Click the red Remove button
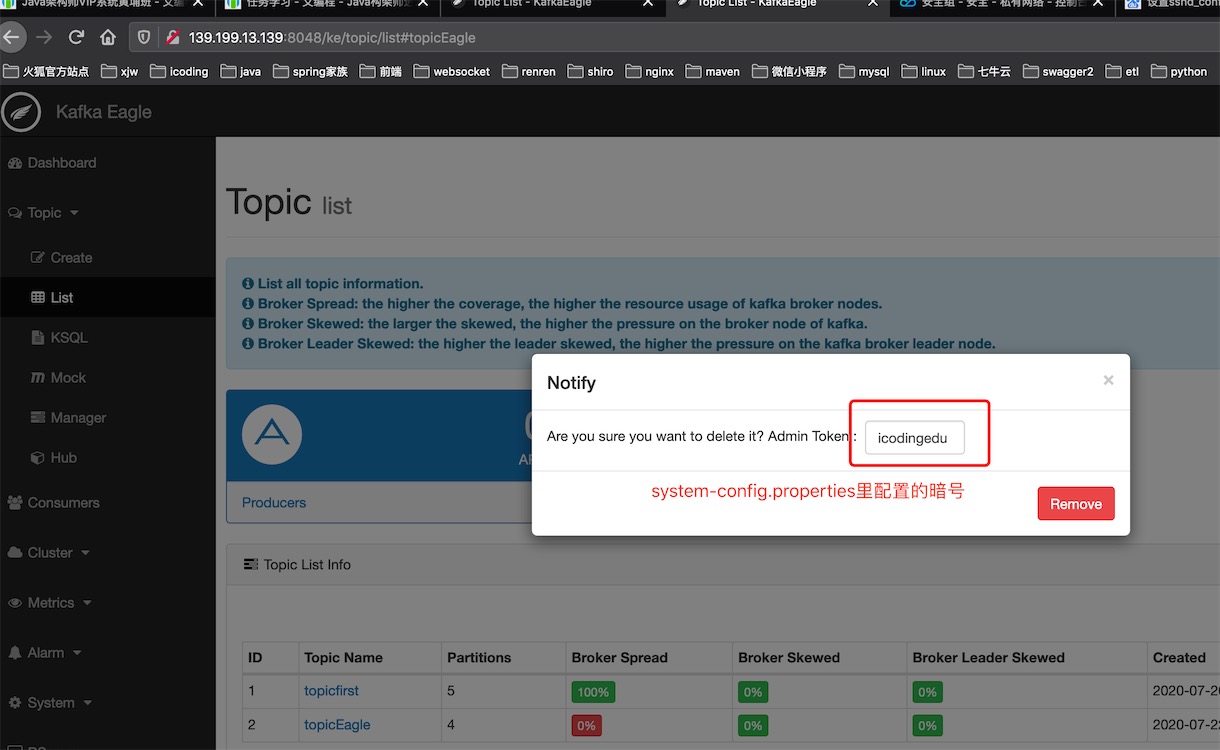Viewport: 1220px width, 750px height. 1076,504
